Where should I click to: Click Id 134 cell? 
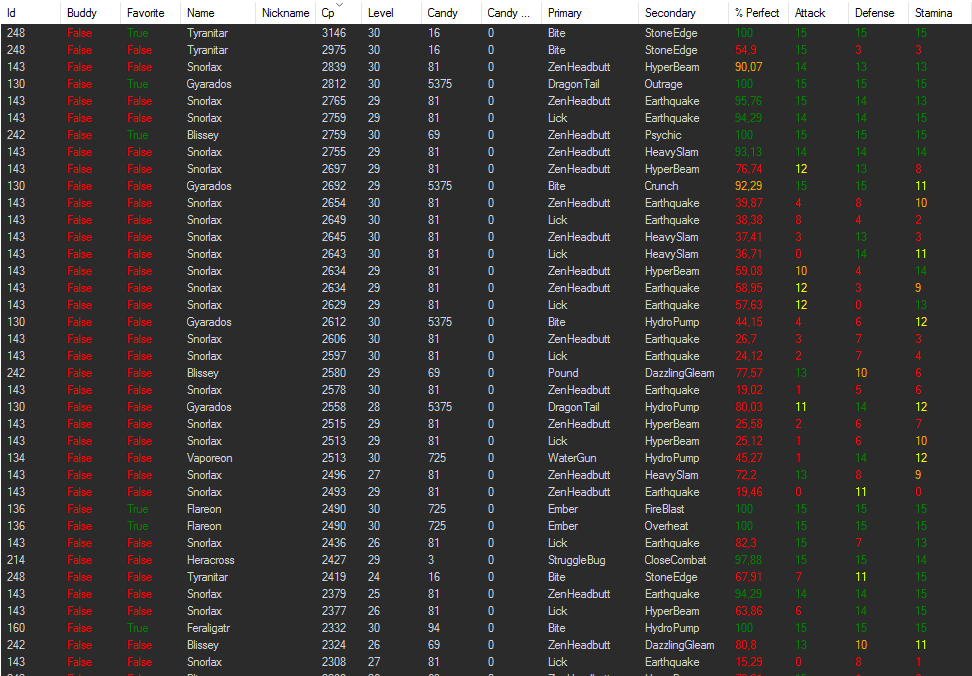click(16, 458)
